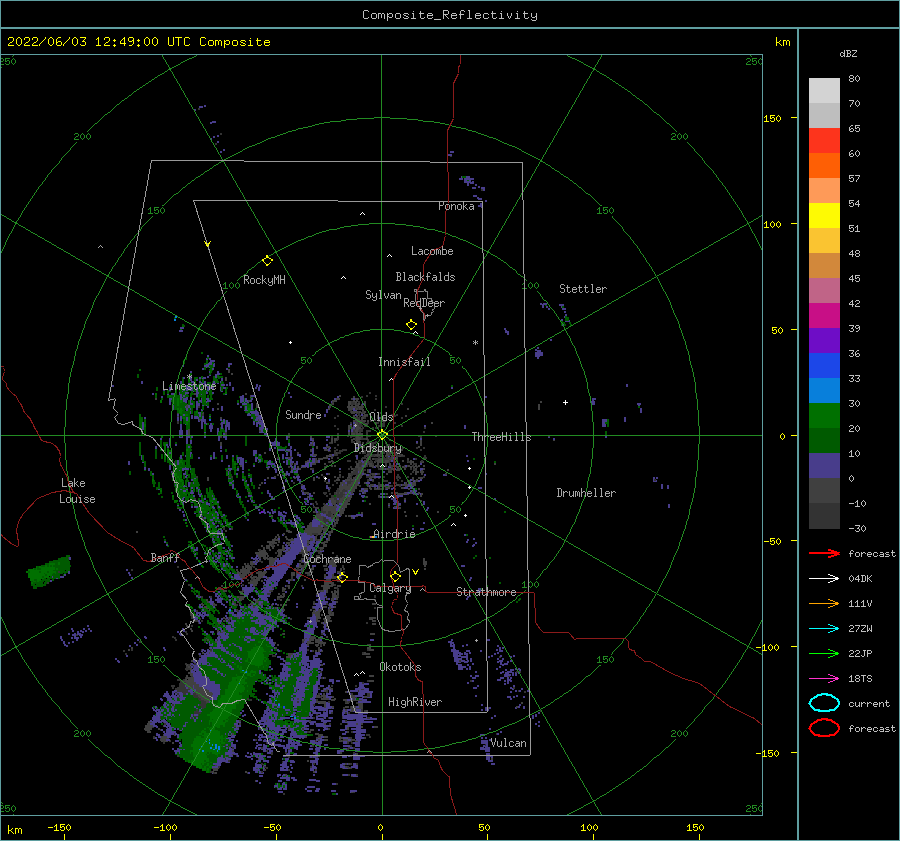Click the white 04DK arrow legend icon
The image size is (900, 841).
[x=824, y=579]
